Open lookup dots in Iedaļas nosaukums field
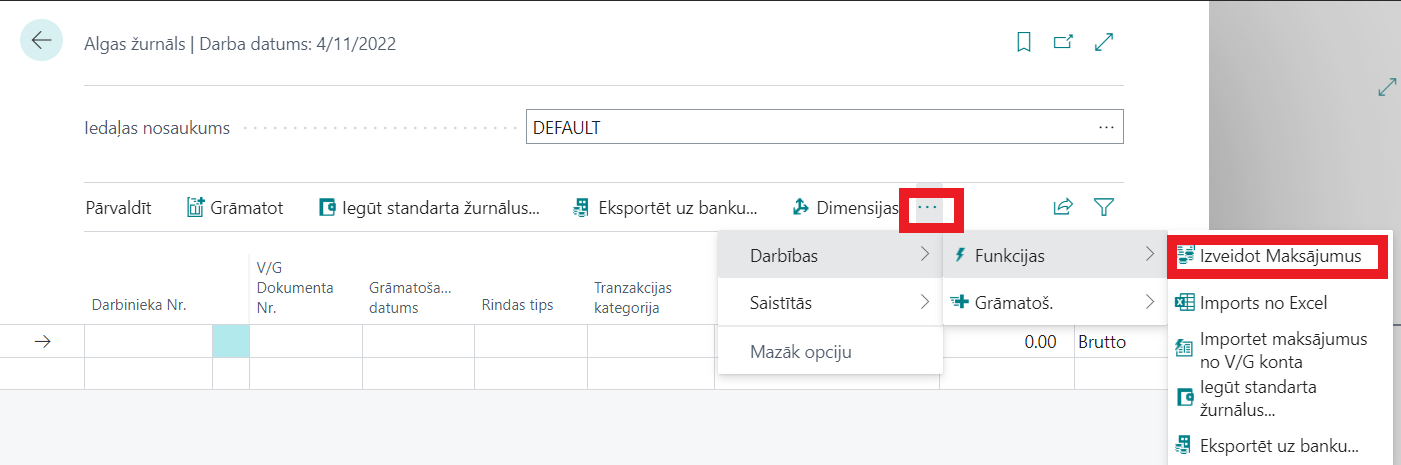 click(1106, 128)
